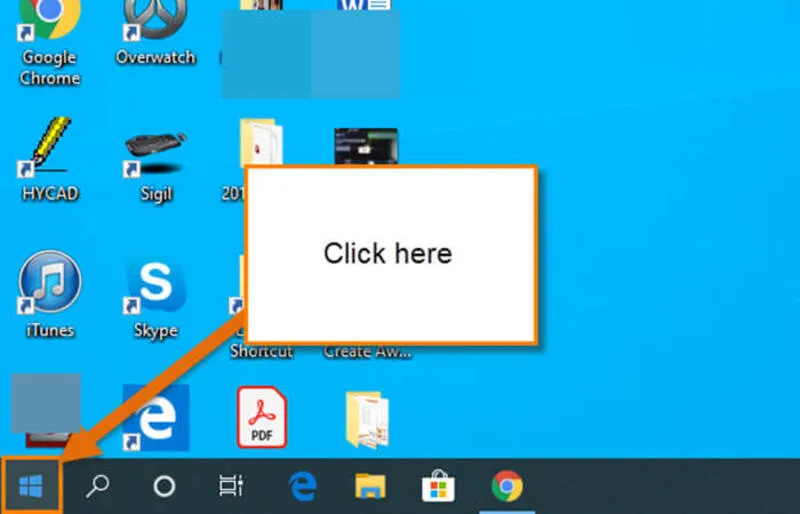This screenshot has height=514, width=800.
Task: Select the dark screenshot thumbnail on desktop
Action: 366,146
